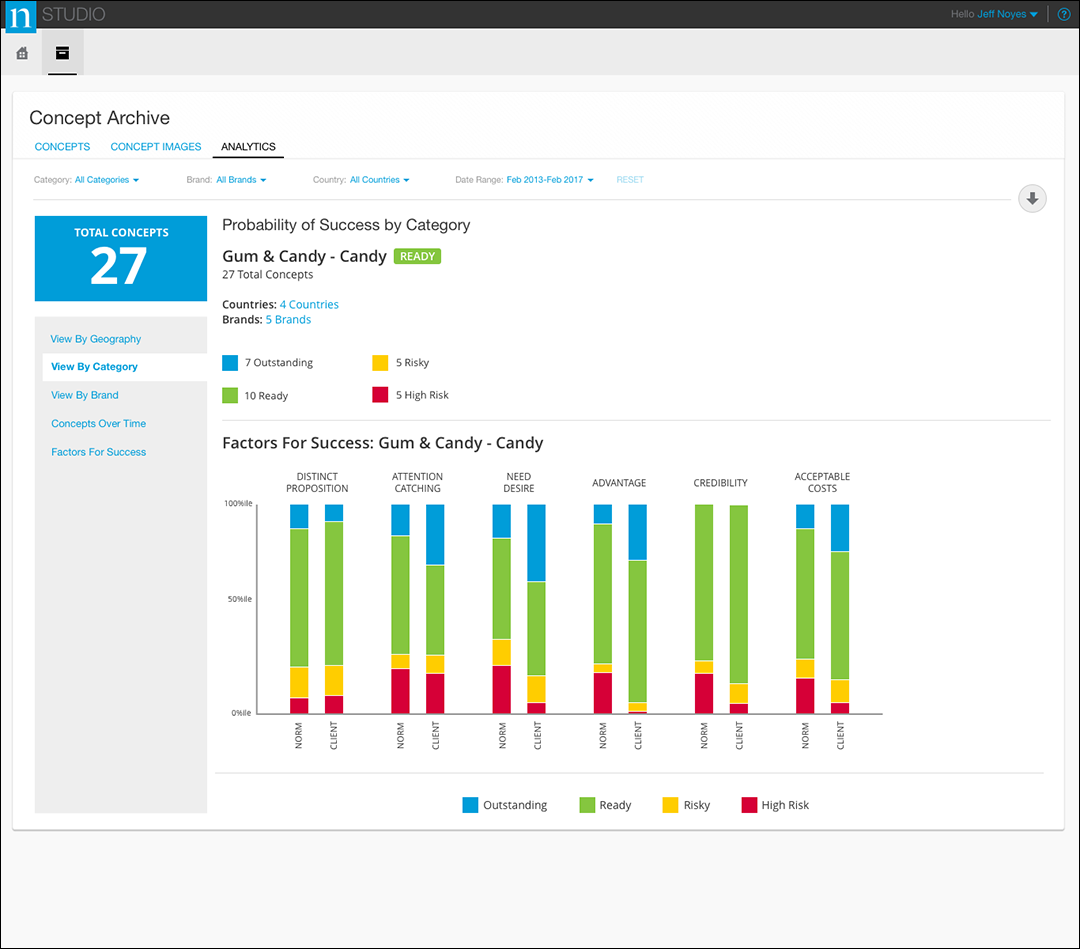Click Ready swatch in bottom chart legend
The height and width of the screenshot is (949, 1080).
pyautogui.click(x=588, y=805)
